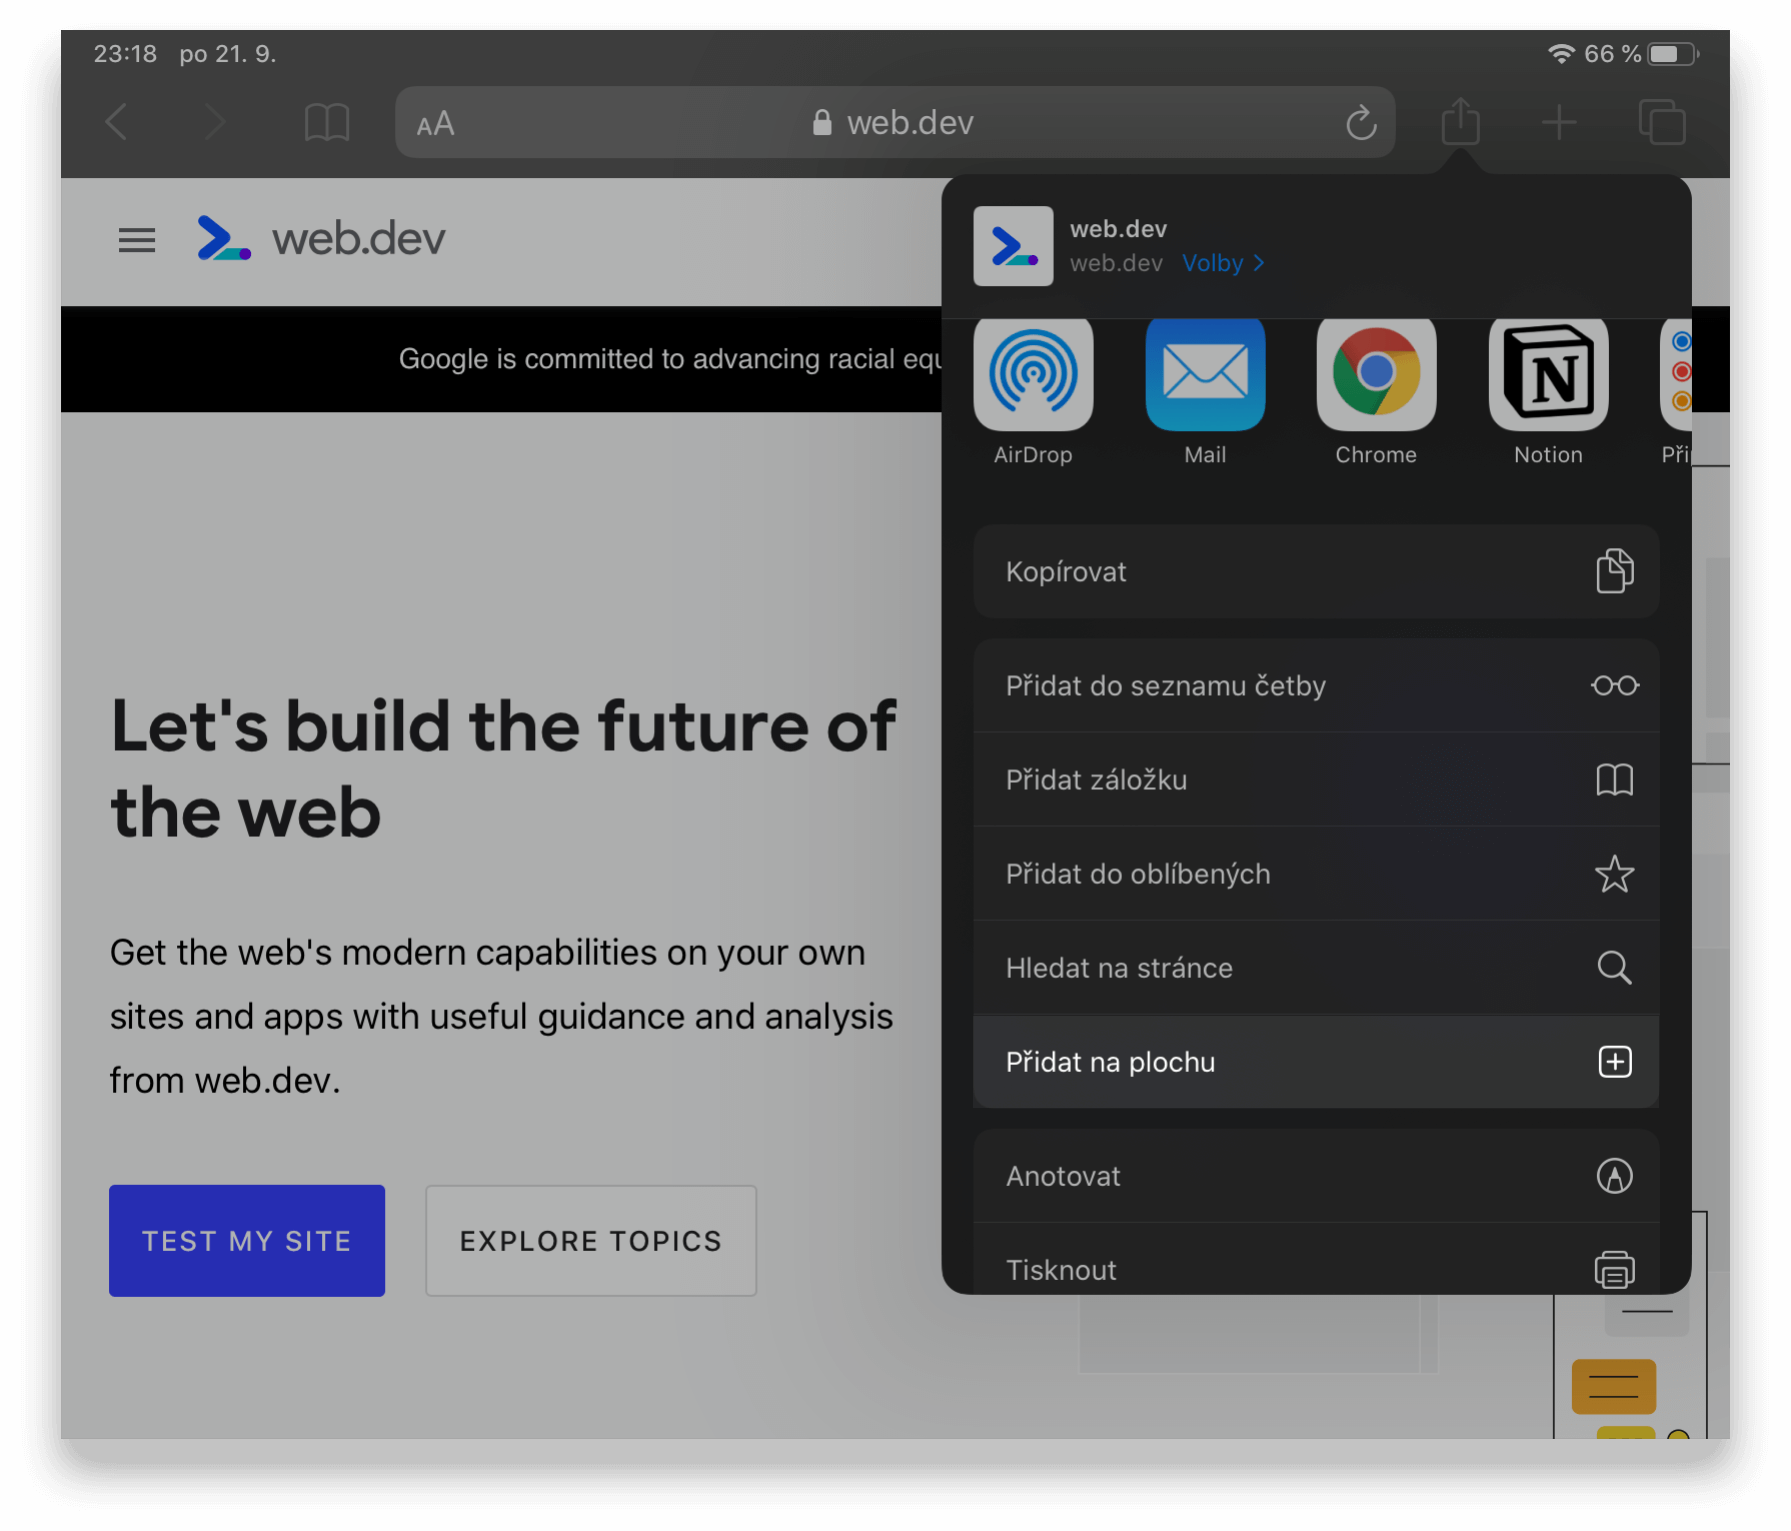Viewport: 1791px width, 1531px height.
Task: Open the web.dev hamburger menu
Action: [137, 240]
